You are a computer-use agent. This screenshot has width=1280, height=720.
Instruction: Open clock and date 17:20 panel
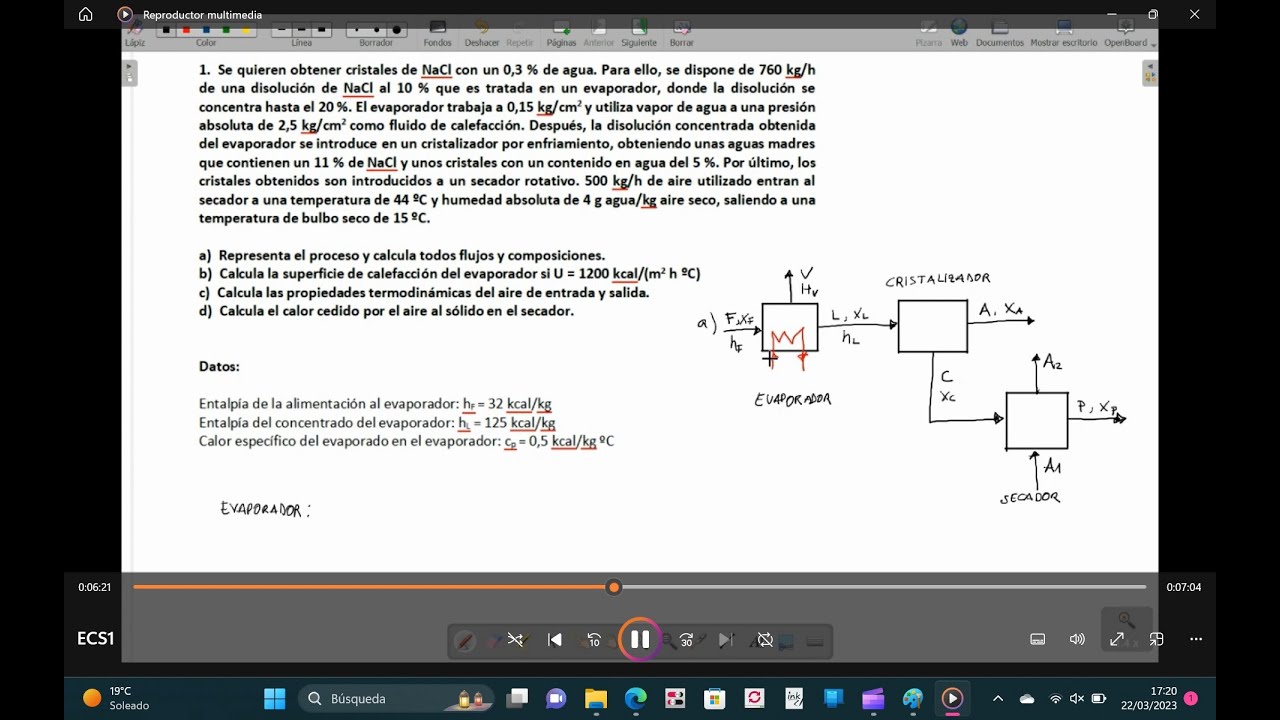[1149, 698]
